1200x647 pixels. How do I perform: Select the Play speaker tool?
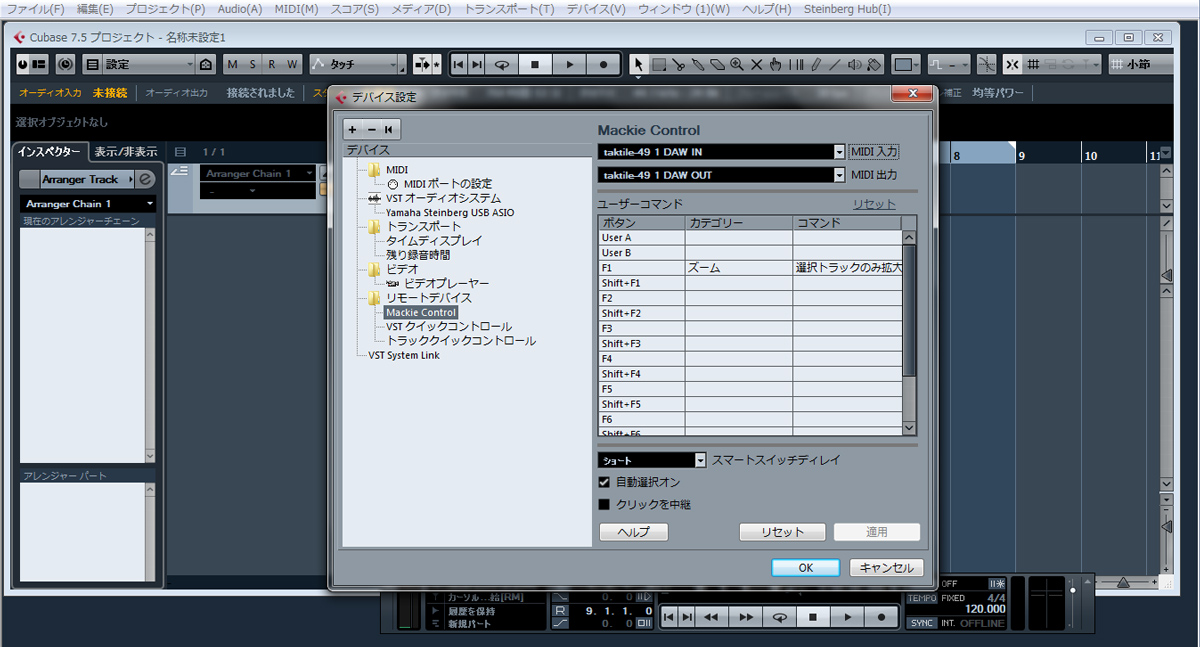click(854, 64)
